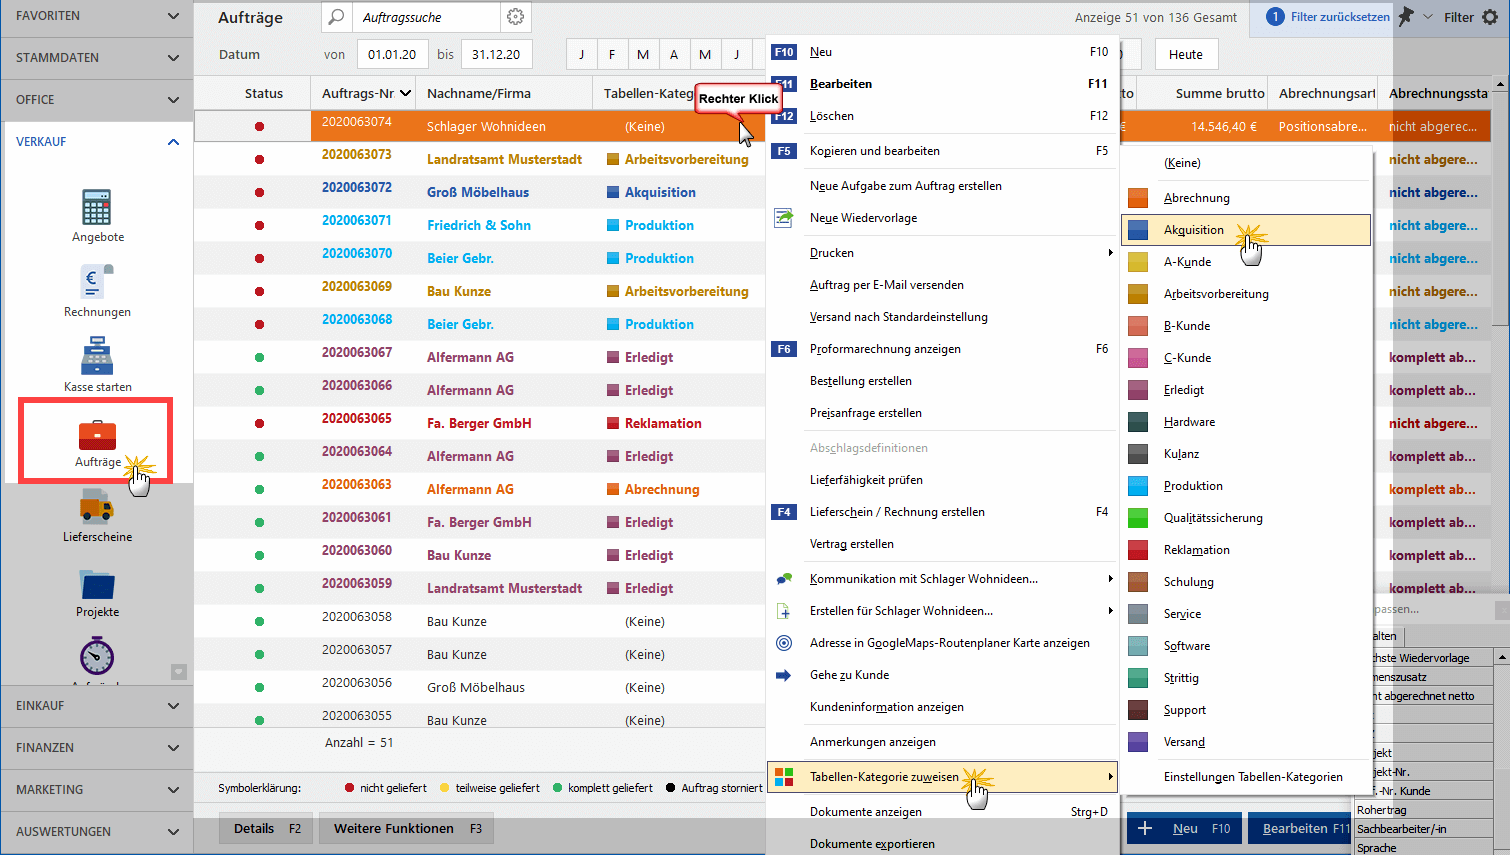Open the Aufträge briefcase icon

point(98,436)
